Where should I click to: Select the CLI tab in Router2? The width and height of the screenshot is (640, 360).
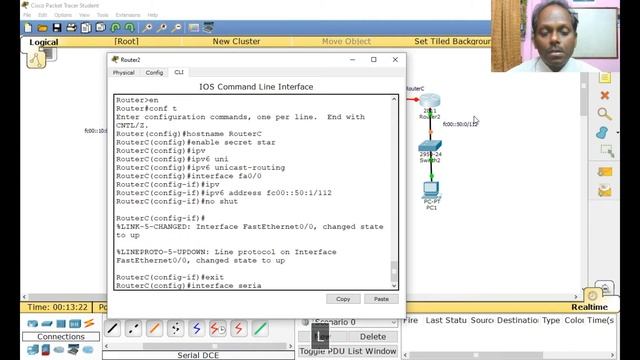pos(179,72)
